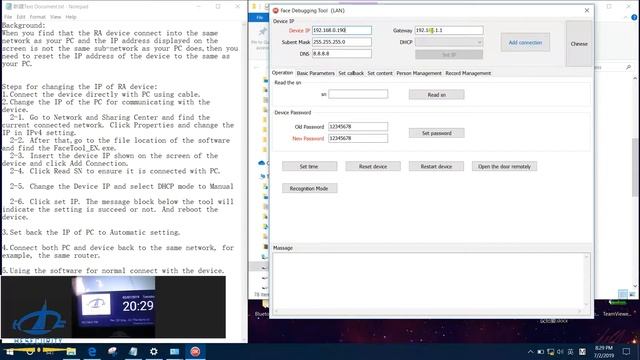640x360 pixels.
Task: Click the Restart device button
Action: [x=436, y=167]
